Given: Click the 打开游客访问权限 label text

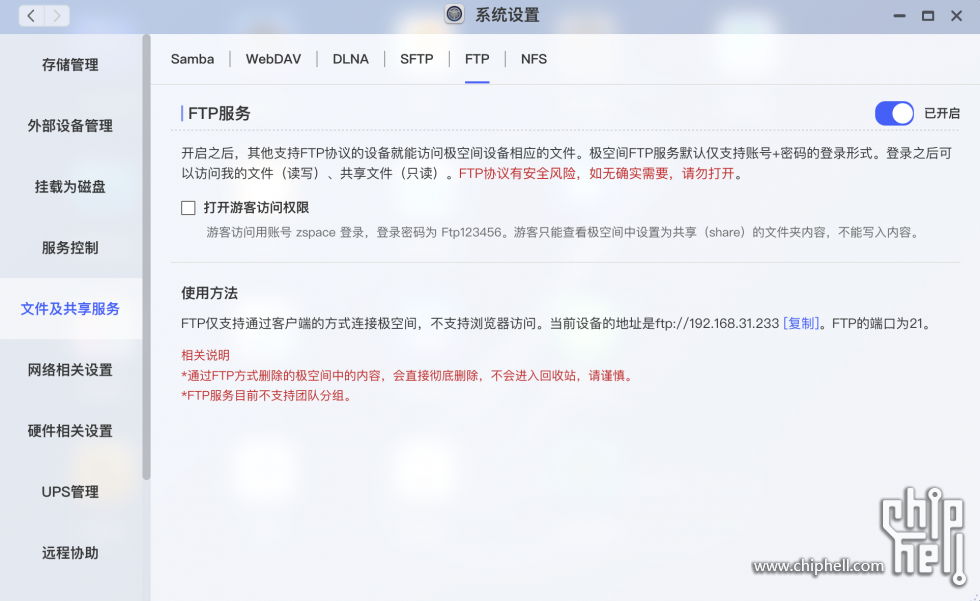Looking at the screenshot, I should [256, 208].
